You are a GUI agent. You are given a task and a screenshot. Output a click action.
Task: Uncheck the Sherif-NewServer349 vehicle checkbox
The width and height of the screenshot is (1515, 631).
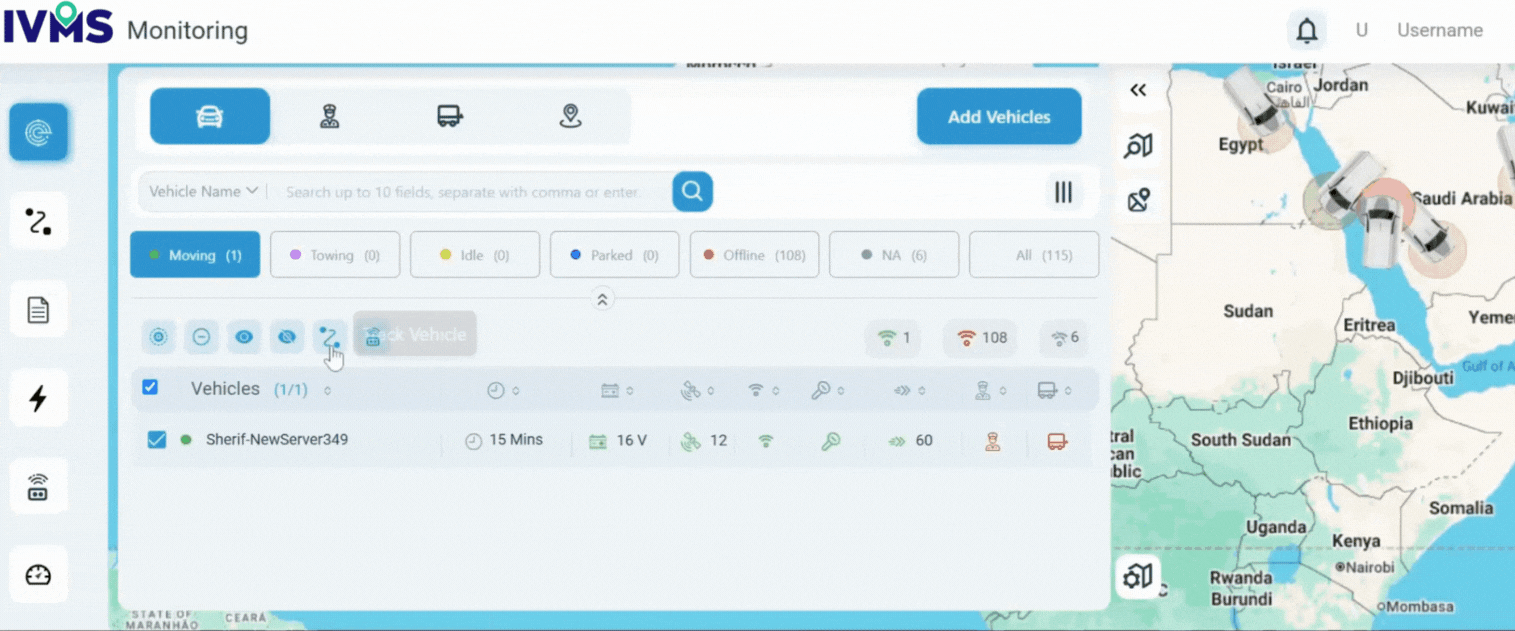tap(157, 440)
